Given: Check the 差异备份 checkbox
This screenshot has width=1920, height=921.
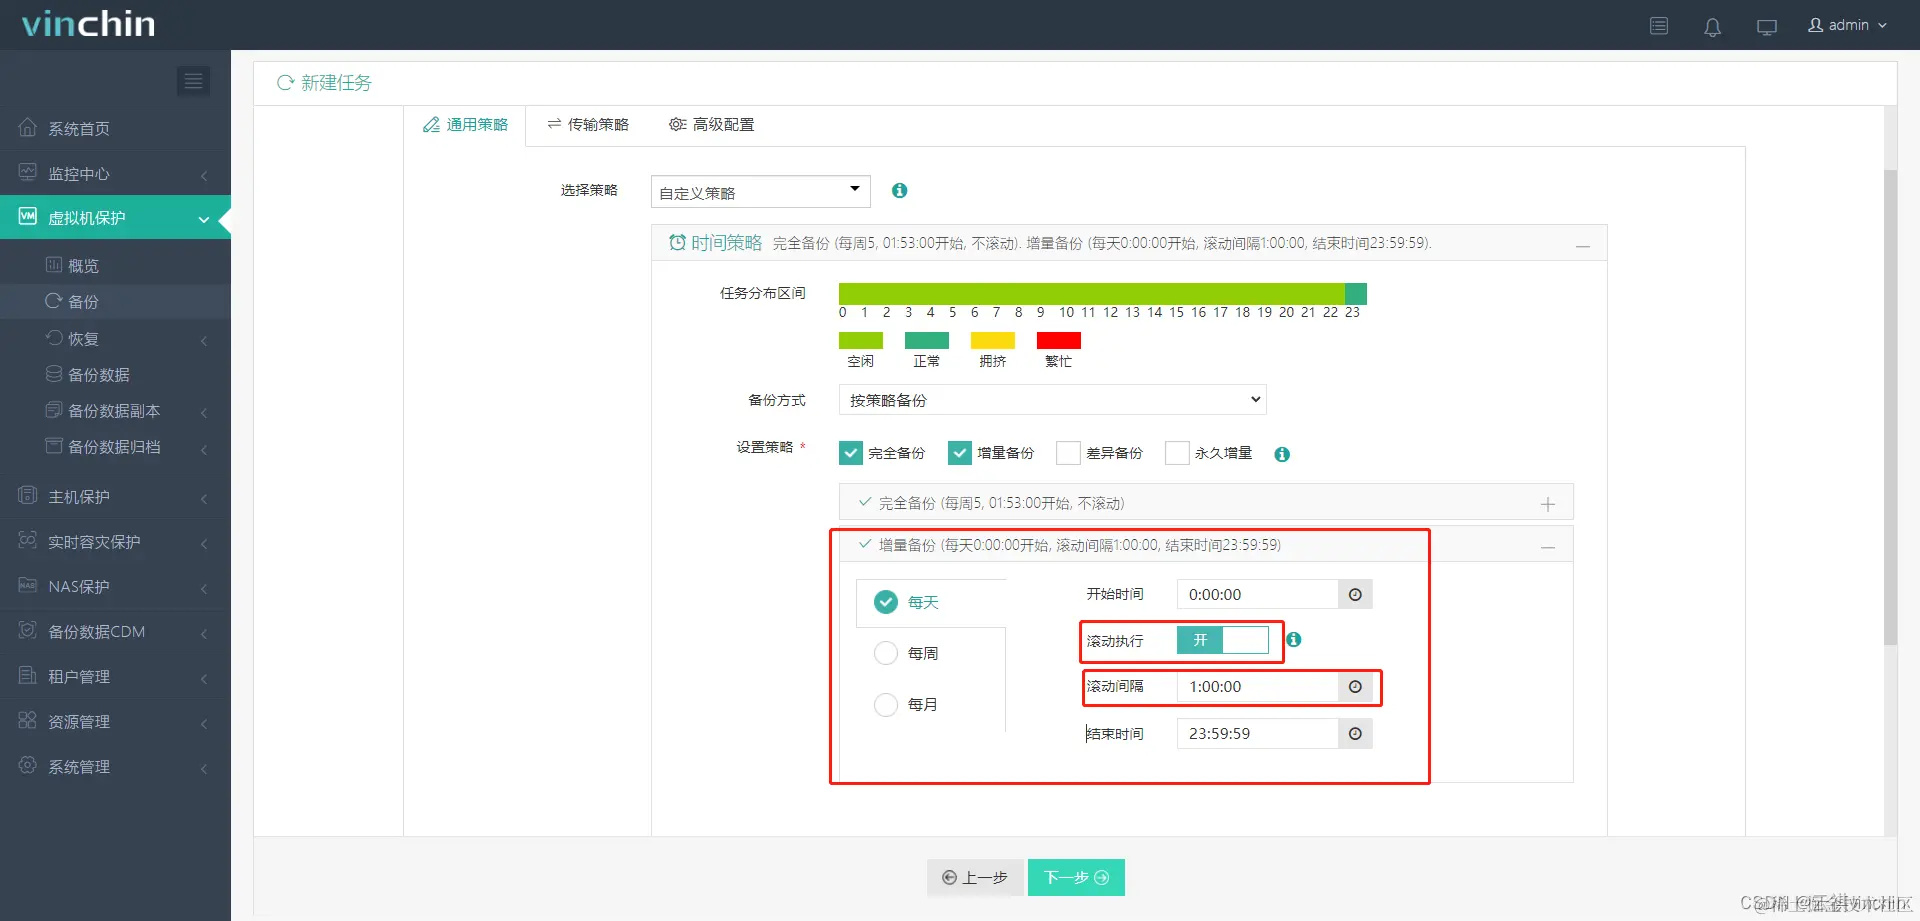Looking at the screenshot, I should click(x=1068, y=453).
